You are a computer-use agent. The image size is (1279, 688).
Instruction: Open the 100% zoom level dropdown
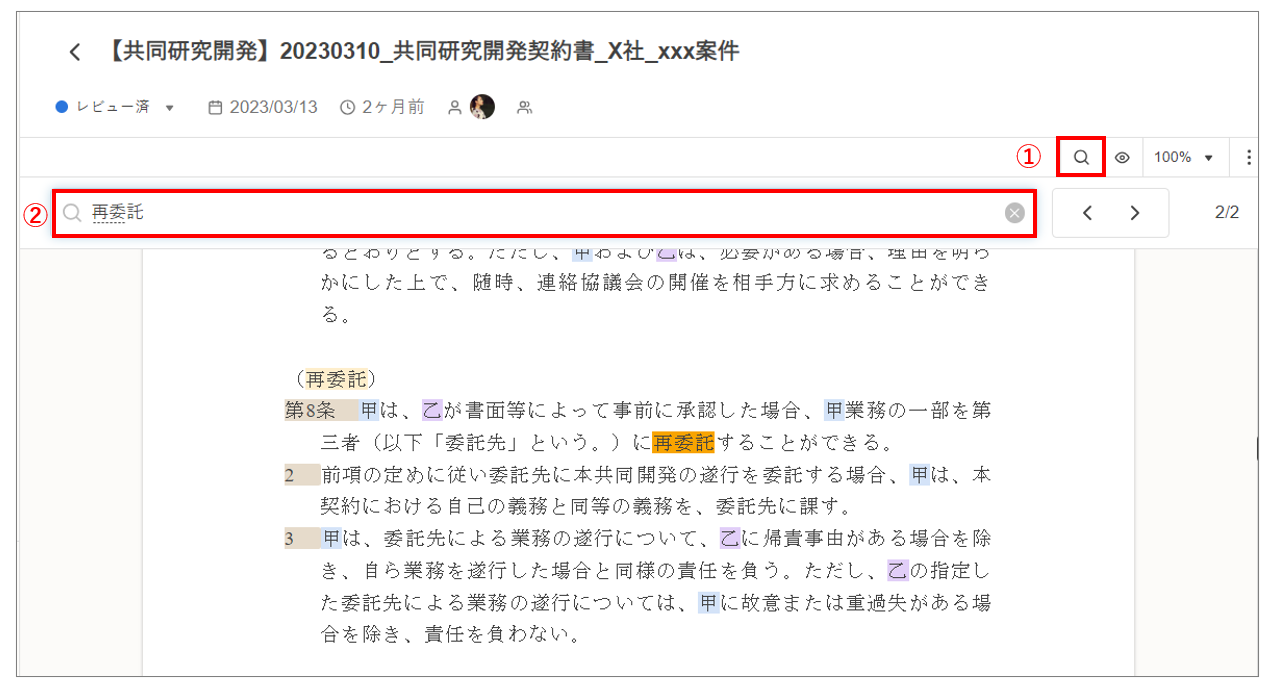(1183, 157)
